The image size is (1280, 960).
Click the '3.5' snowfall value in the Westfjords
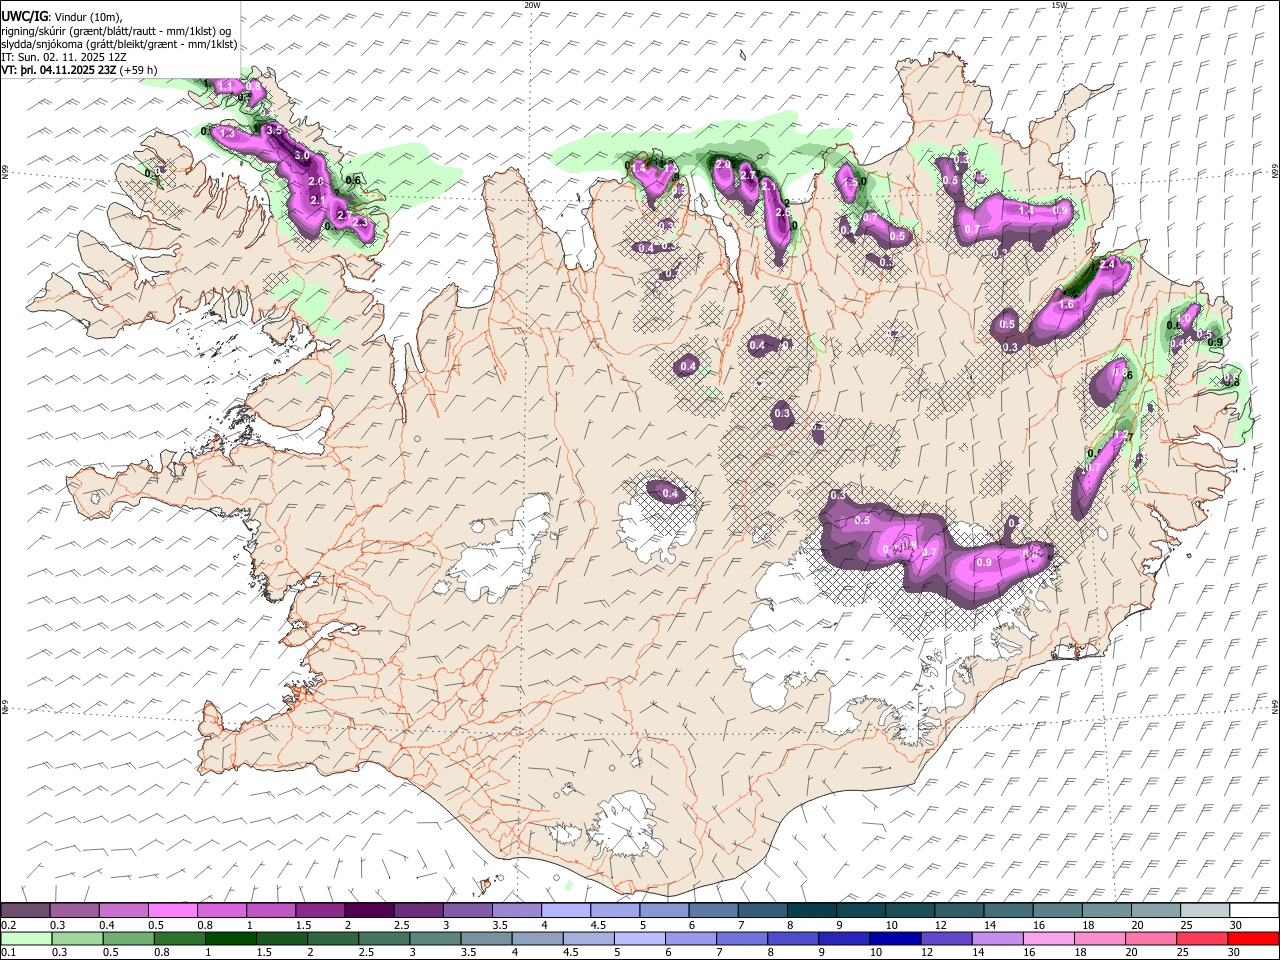point(275,131)
